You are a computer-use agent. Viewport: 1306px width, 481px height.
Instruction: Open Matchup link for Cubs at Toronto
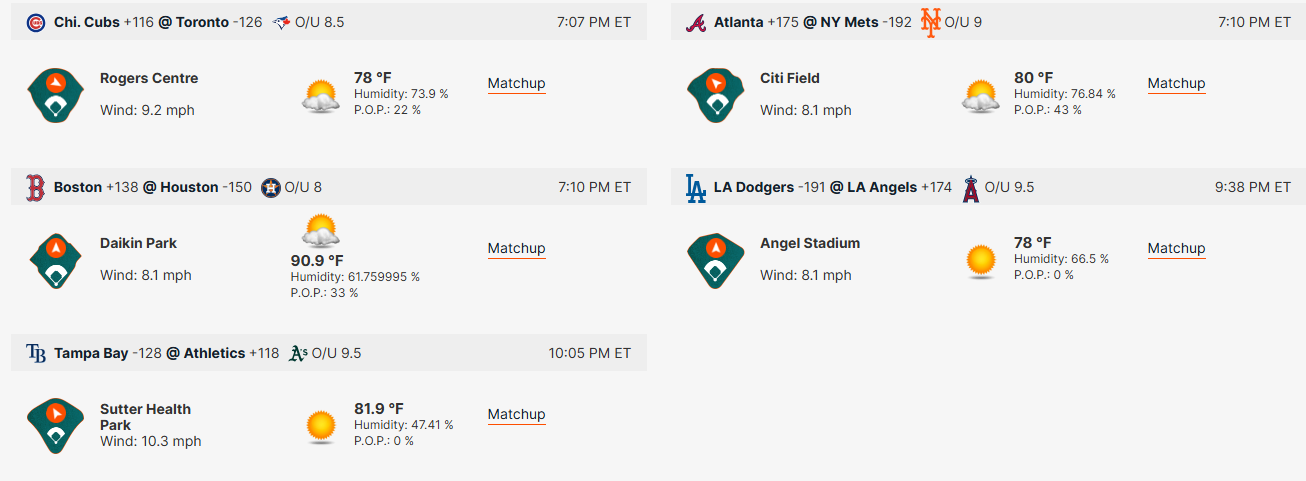(516, 84)
